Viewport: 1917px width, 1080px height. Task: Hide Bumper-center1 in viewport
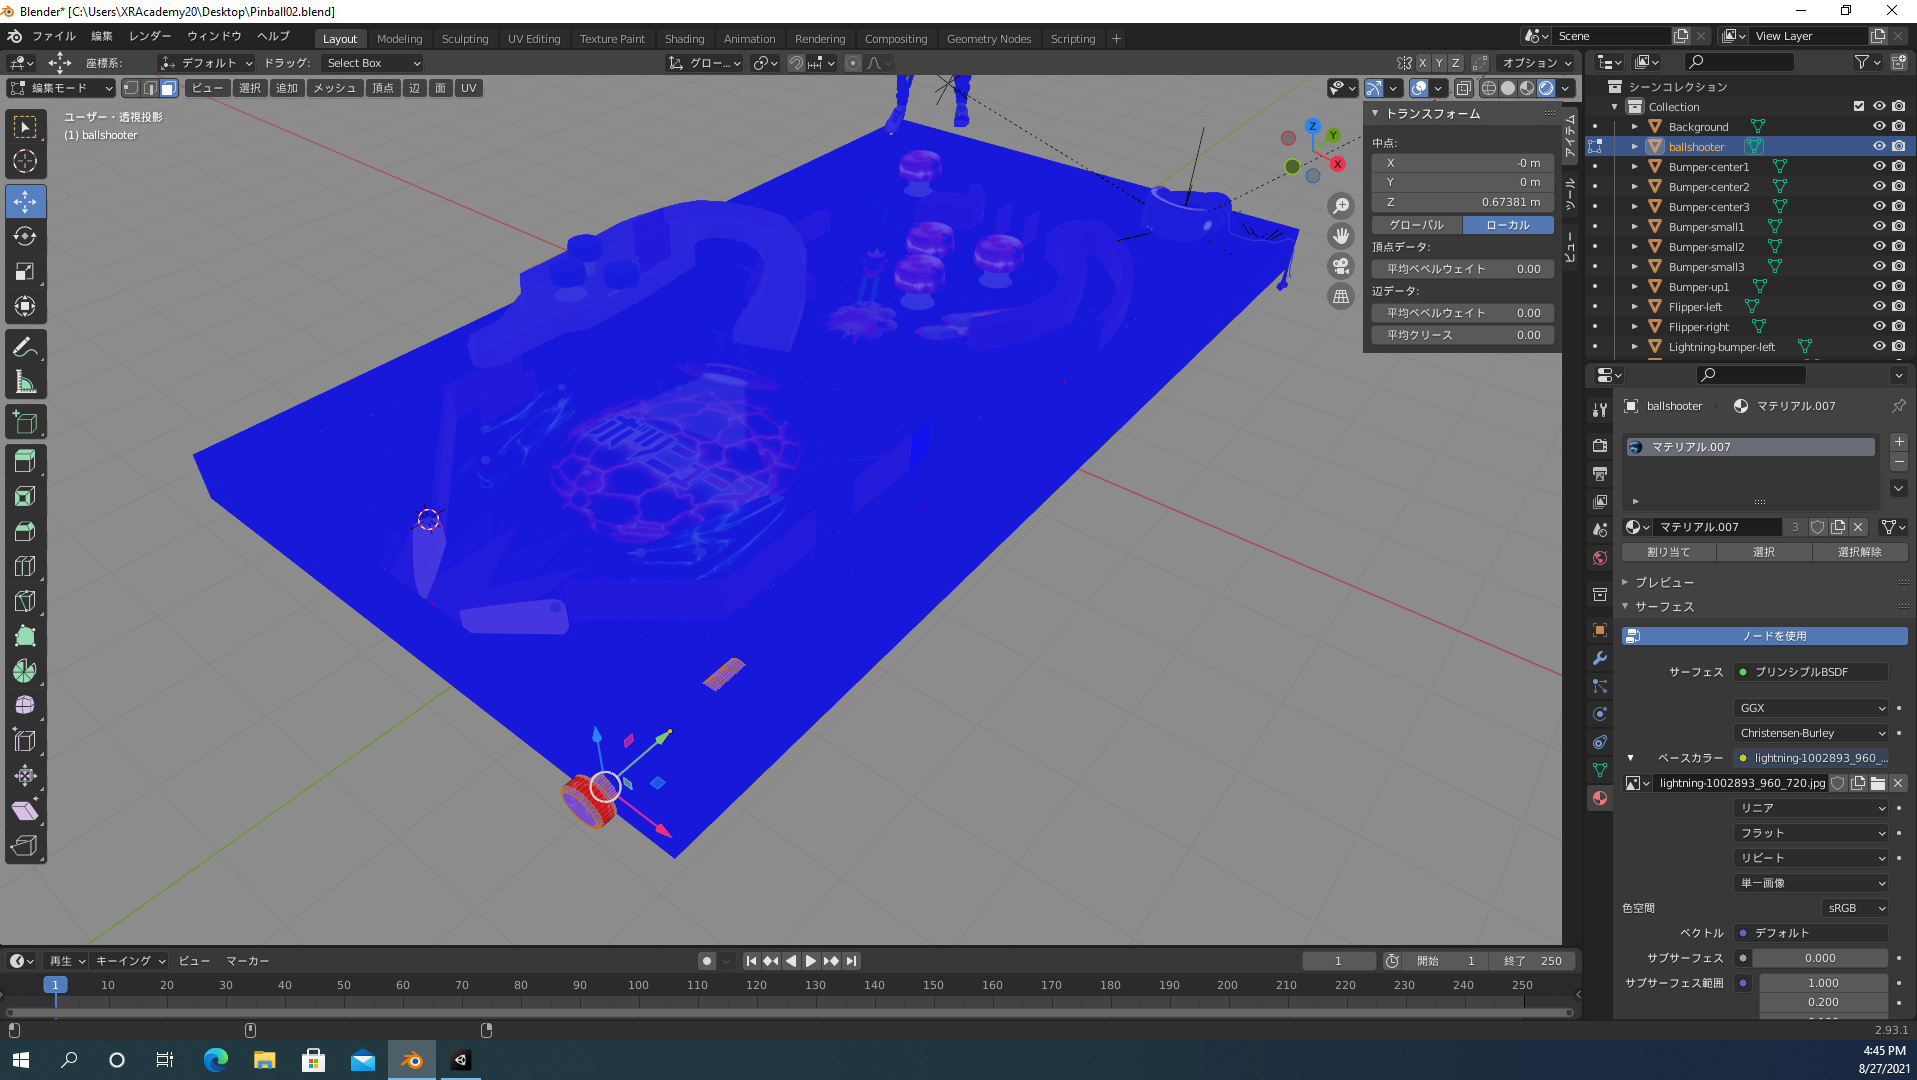[1879, 167]
